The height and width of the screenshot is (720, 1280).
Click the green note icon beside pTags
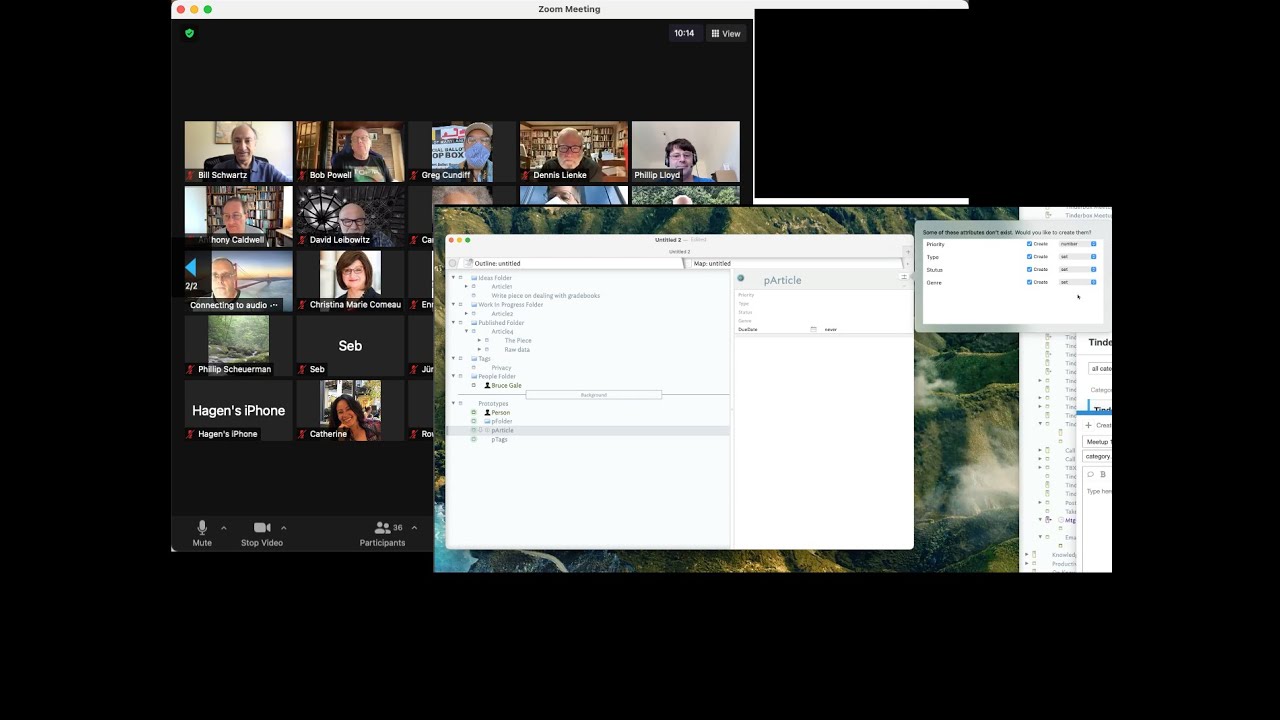474,439
